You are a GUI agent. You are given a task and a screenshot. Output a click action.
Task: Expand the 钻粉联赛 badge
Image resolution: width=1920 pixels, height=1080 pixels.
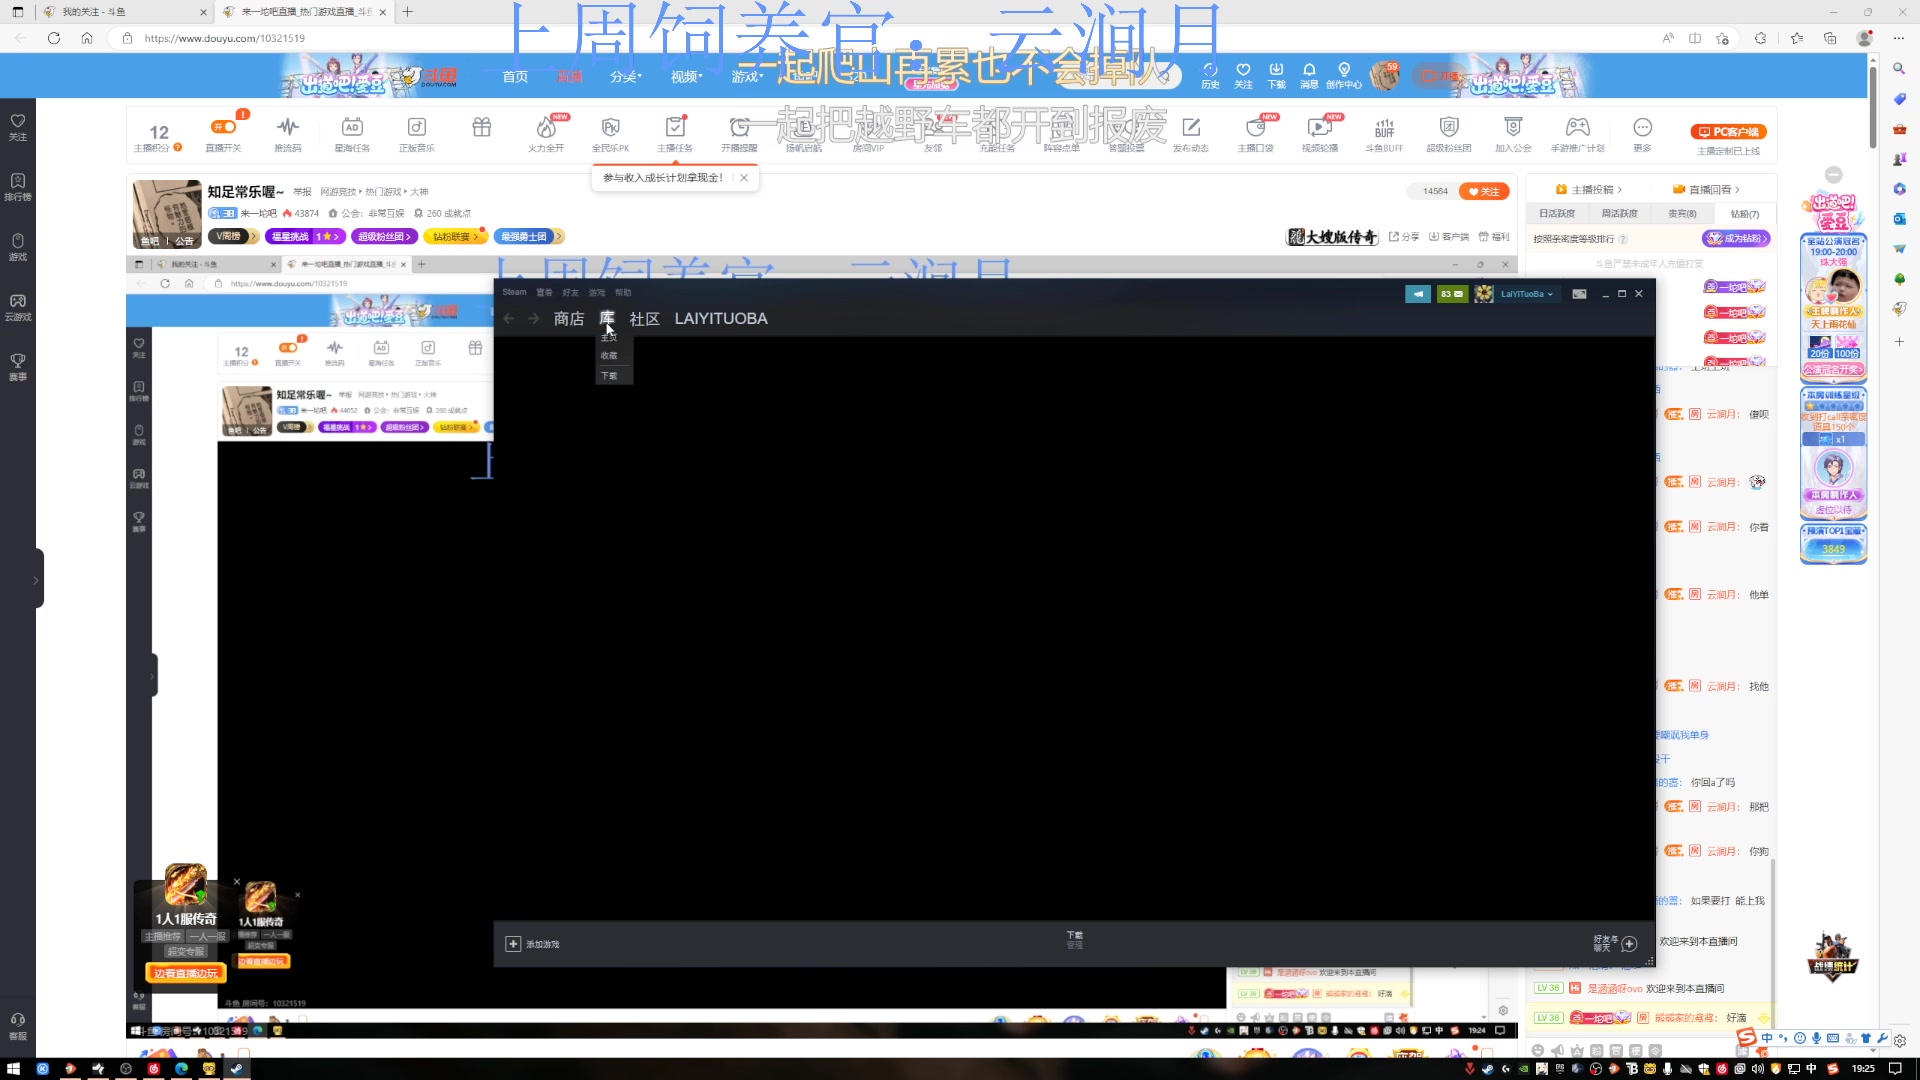(455, 236)
